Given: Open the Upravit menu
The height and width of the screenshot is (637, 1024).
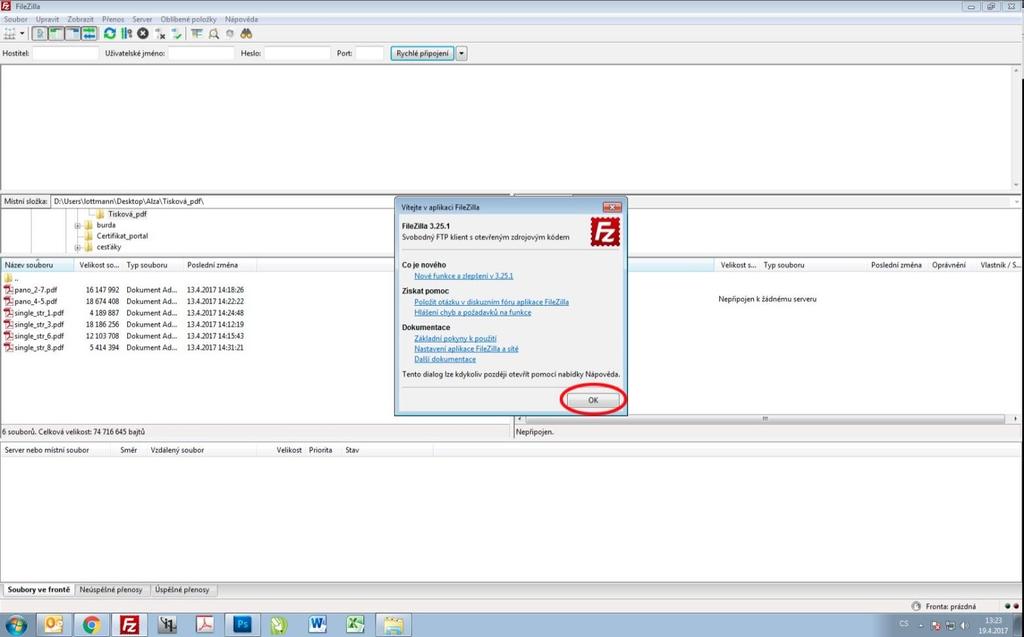Looking at the screenshot, I should coord(48,19).
